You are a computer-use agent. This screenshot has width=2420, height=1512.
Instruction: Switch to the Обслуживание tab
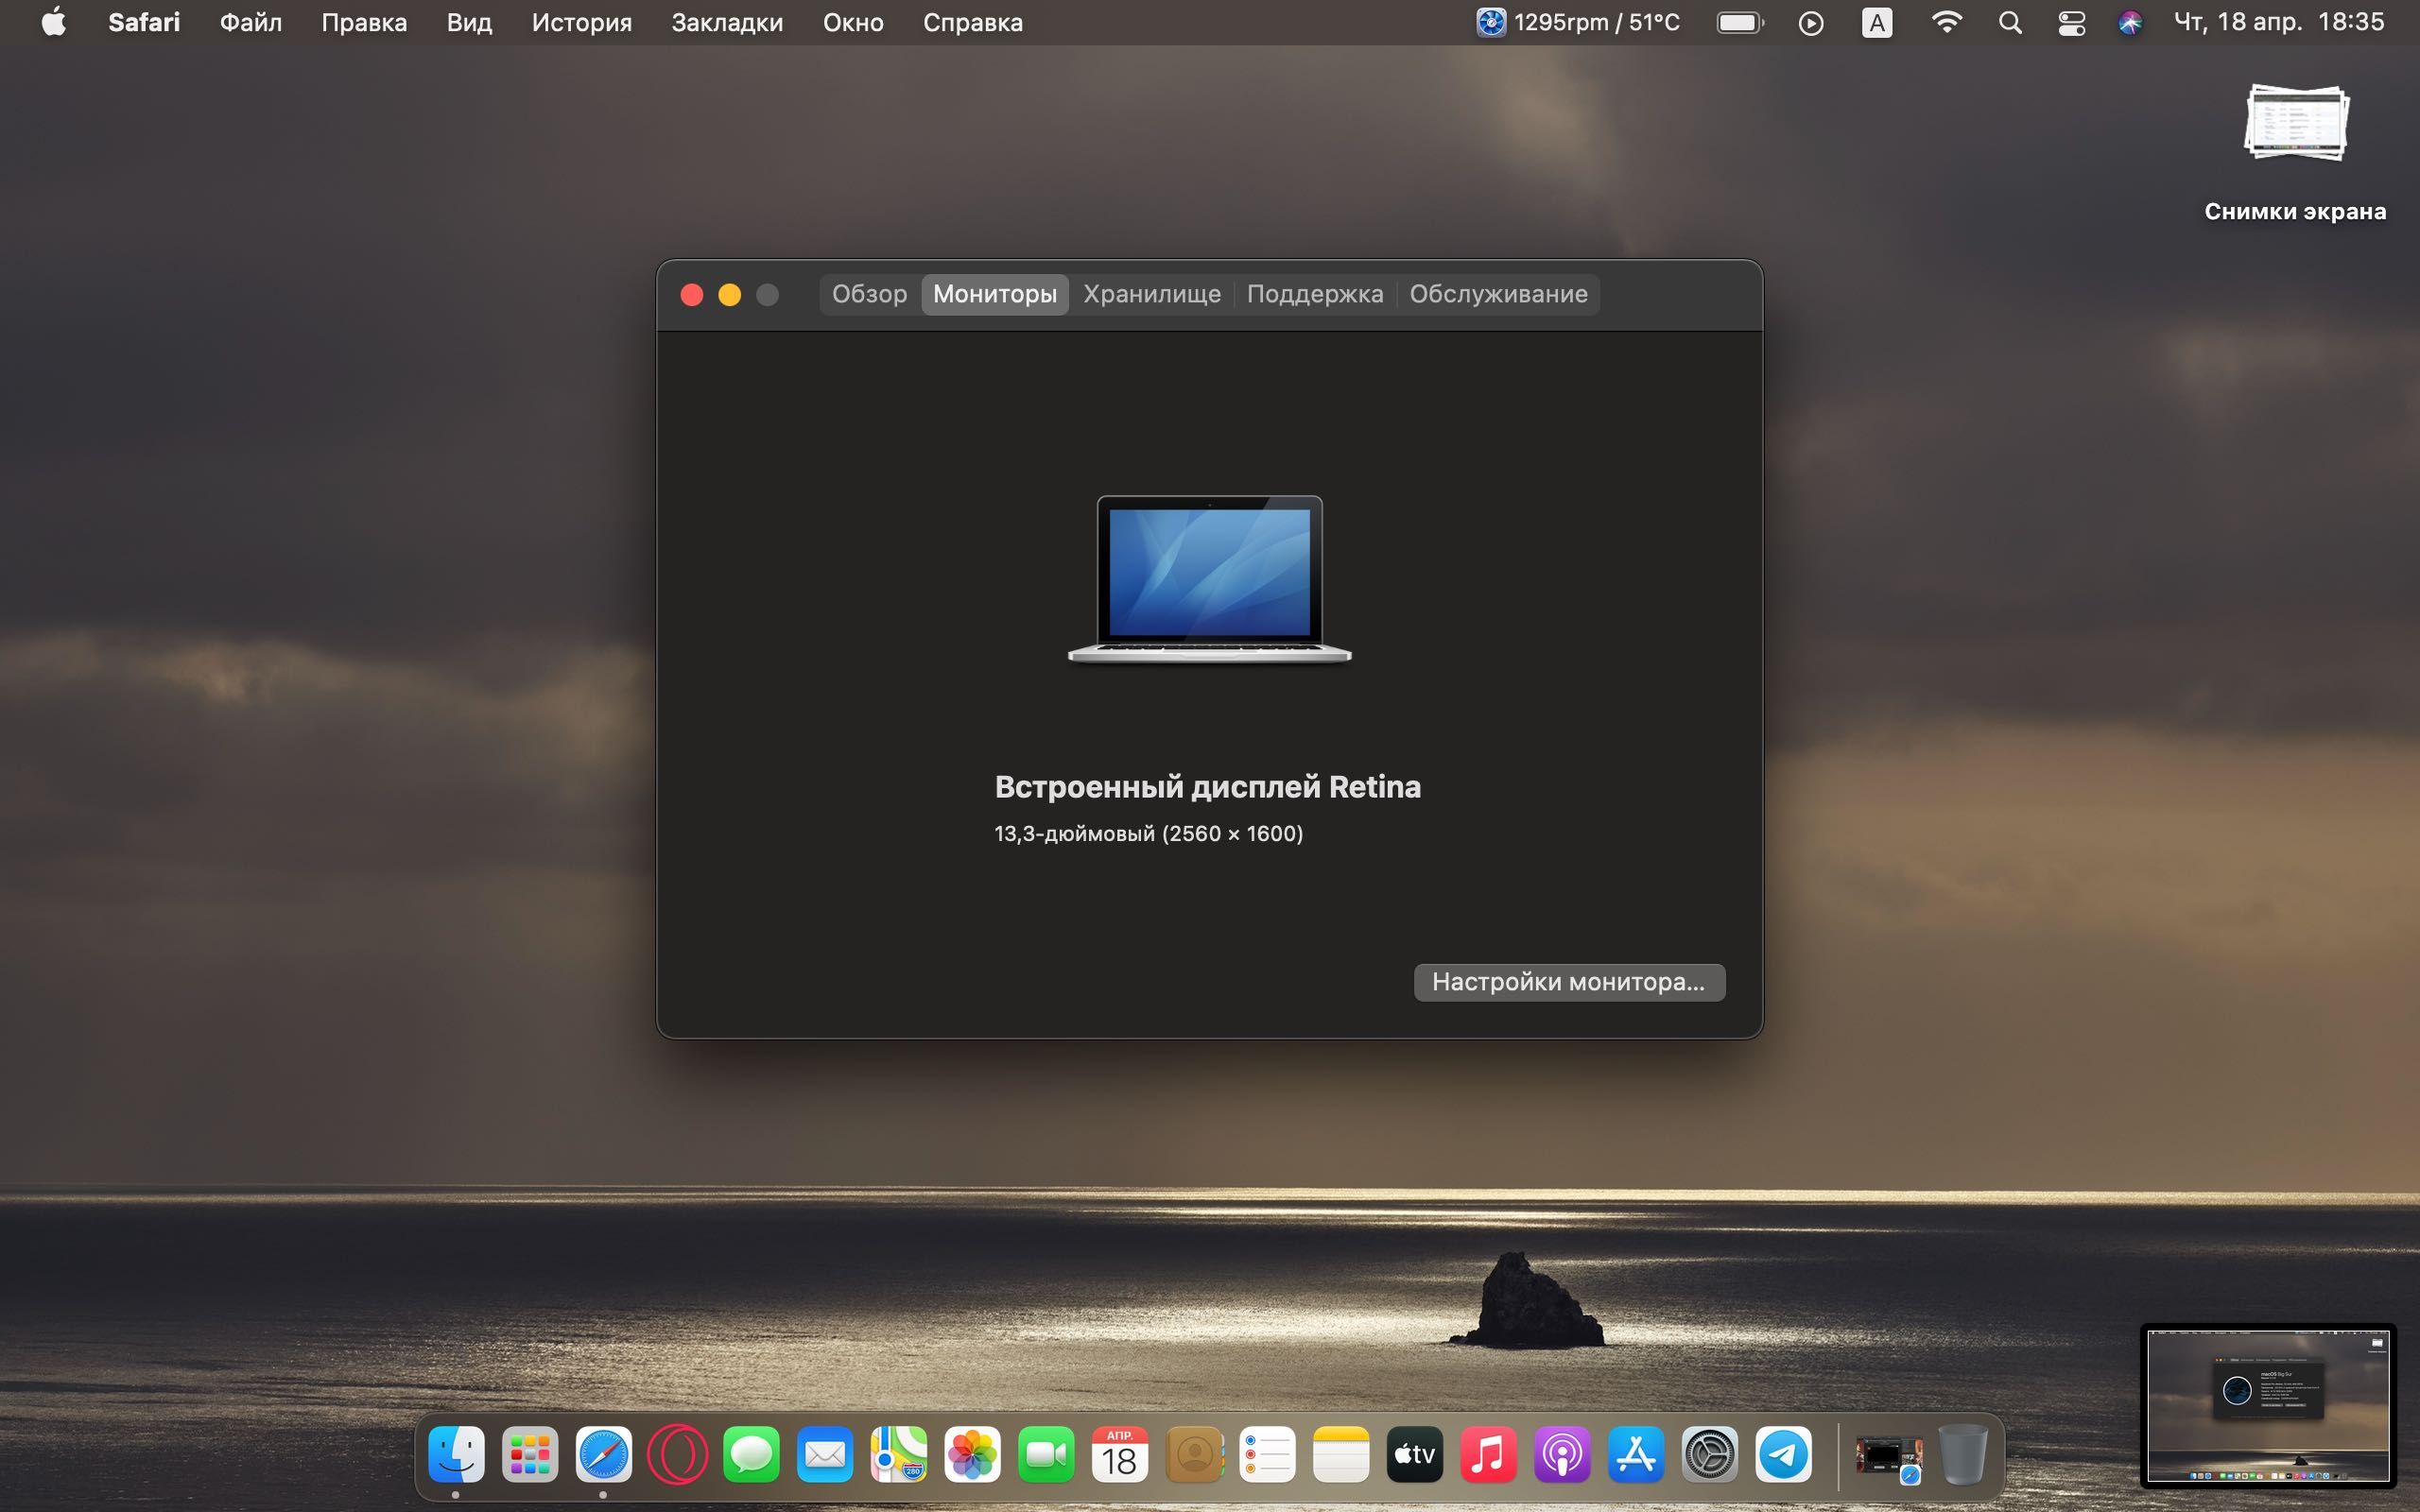click(x=1498, y=294)
